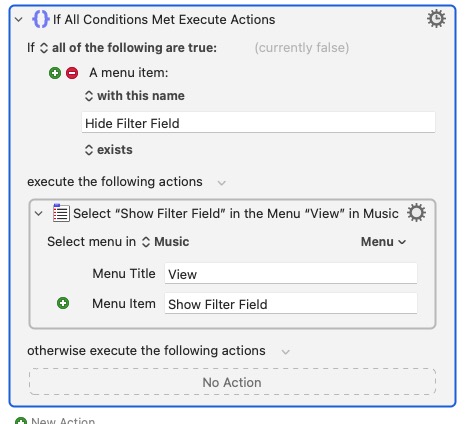This screenshot has width=467, height=424.
Task: Open the Menu dropdown button
Action: tap(383, 242)
